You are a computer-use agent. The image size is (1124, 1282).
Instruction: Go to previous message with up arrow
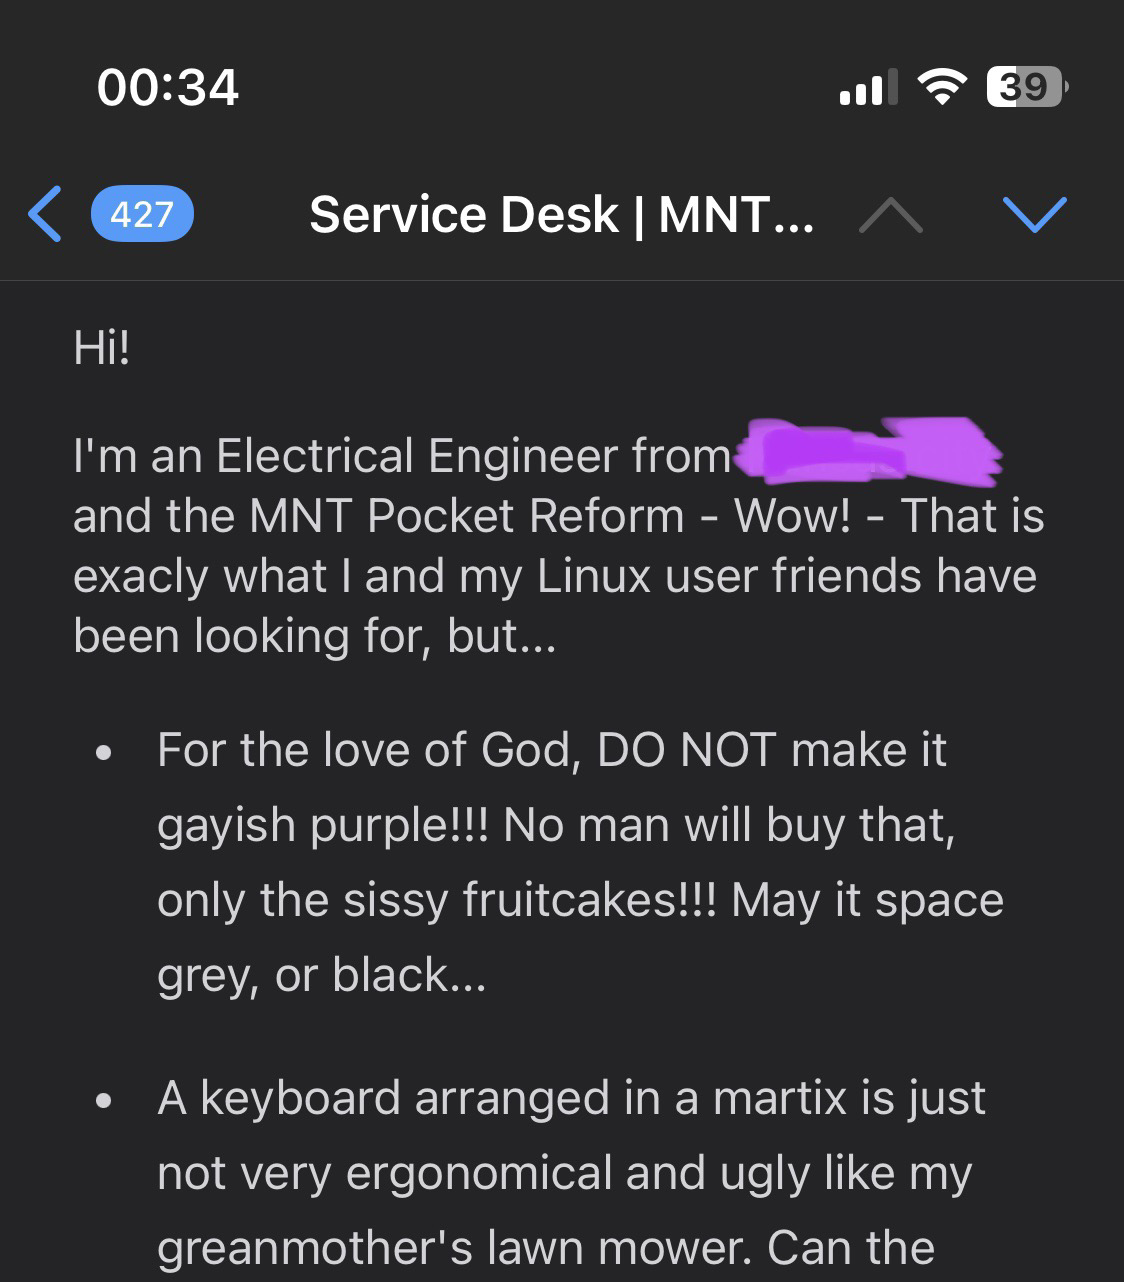[x=890, y=214]
